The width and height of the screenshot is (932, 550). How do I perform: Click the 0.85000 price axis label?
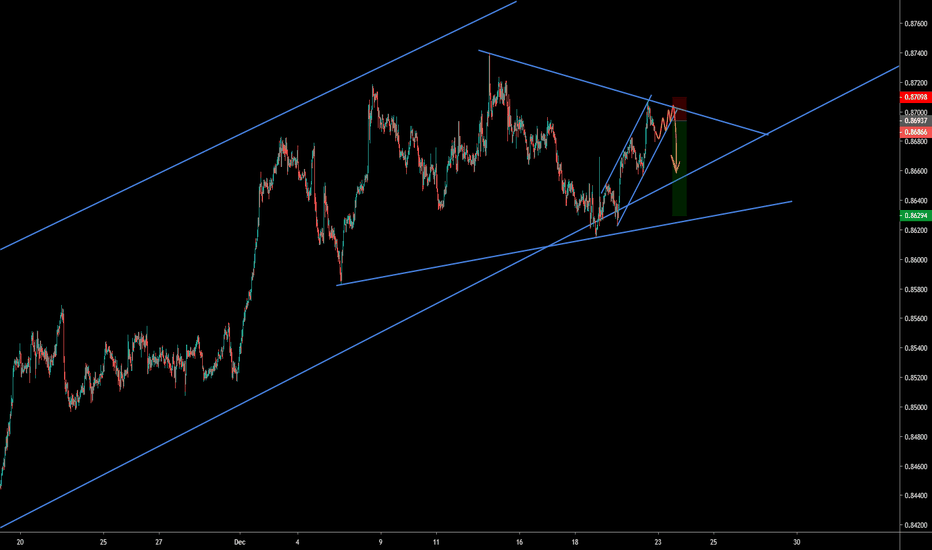pyautogui.click(x=915, y=408)
